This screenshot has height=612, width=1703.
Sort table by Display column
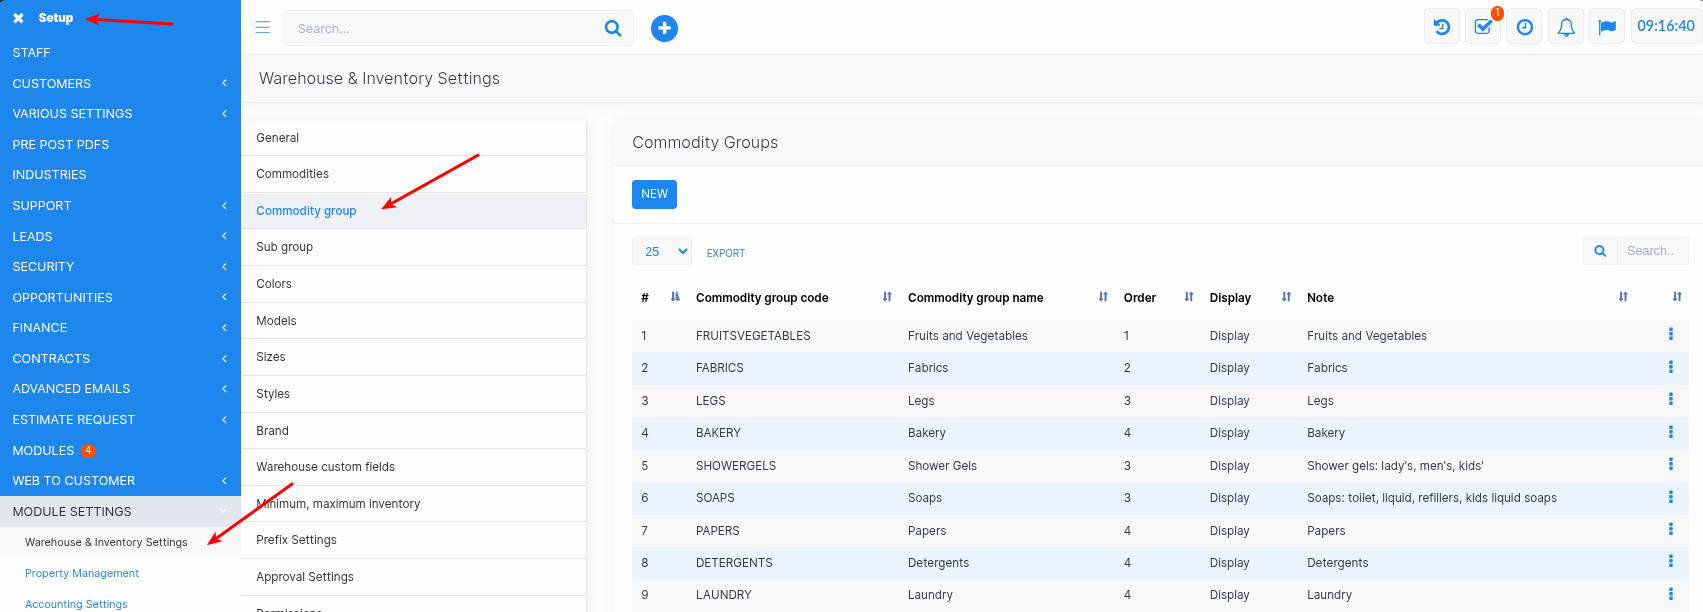[1230, 298]
